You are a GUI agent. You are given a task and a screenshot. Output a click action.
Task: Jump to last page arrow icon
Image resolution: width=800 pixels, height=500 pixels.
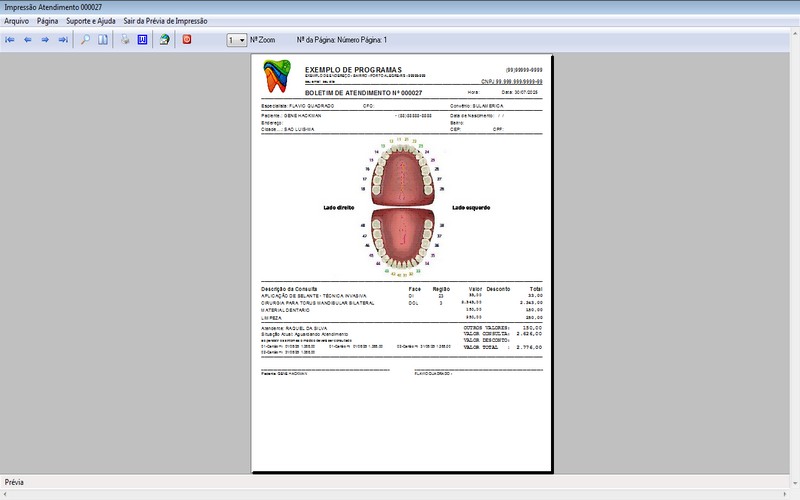63,40
